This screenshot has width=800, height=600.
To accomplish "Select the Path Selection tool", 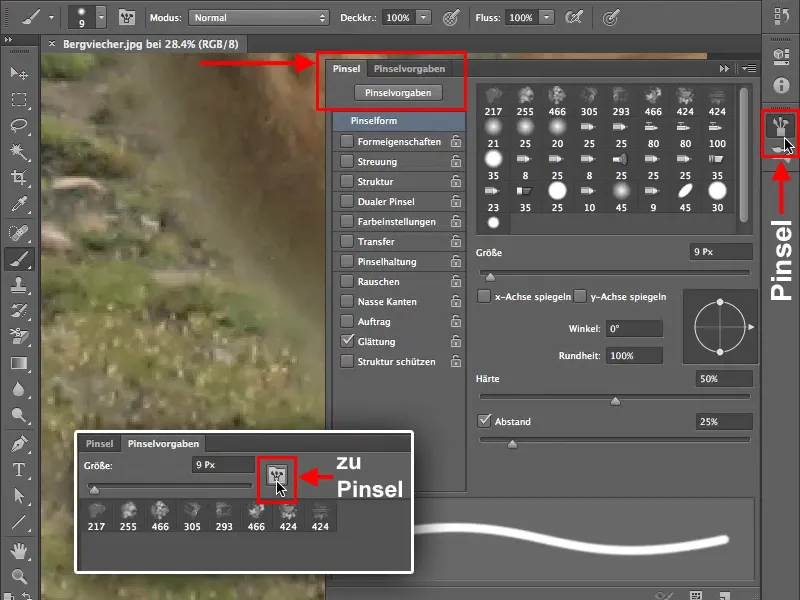I will (x=19, y=495).
